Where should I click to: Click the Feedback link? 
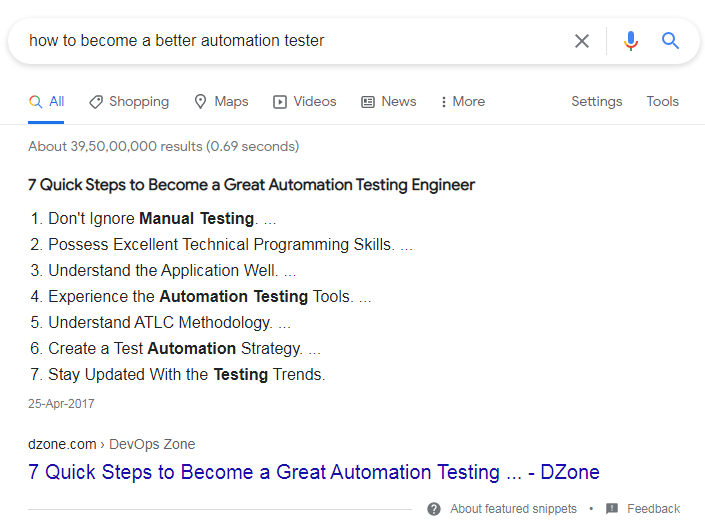coord(653,509)
